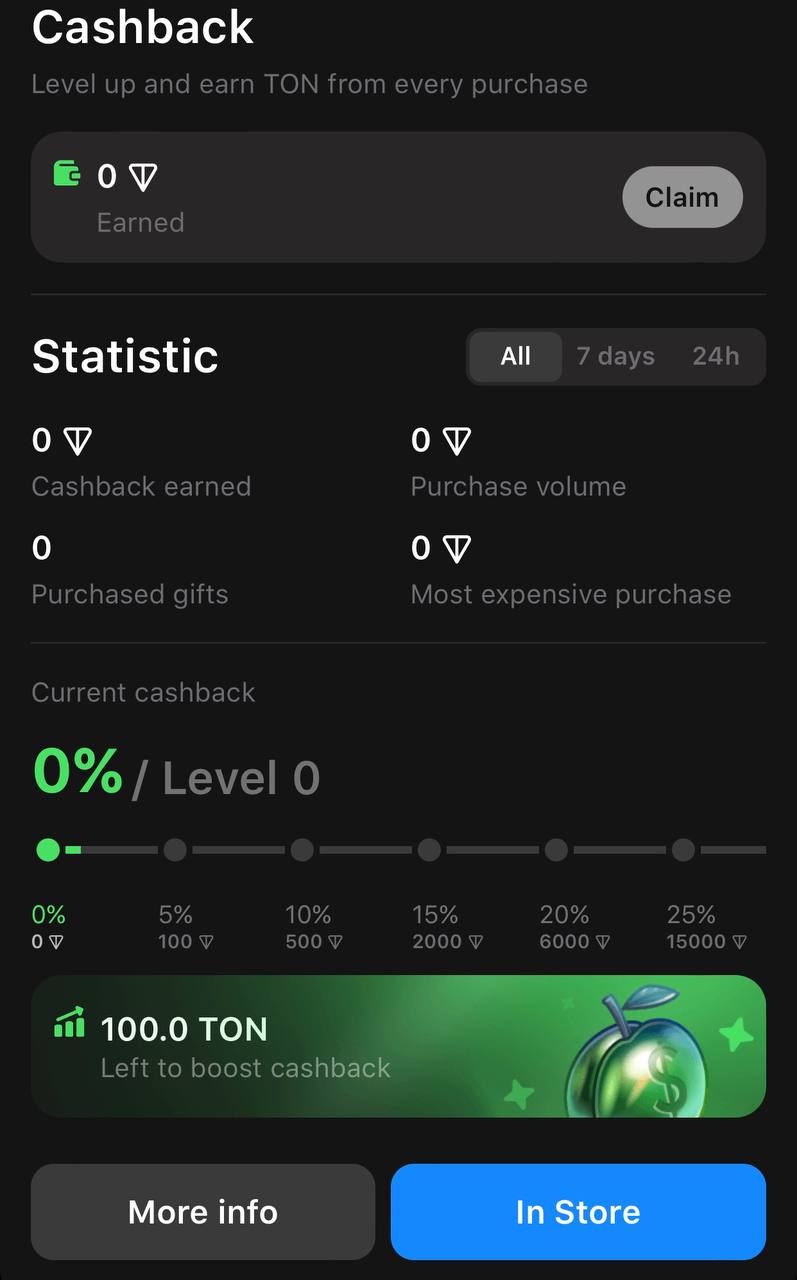The width and height of the screenshot is (797, 1280).
Task: Open More info about cashback
Action: click(203, 1212)
